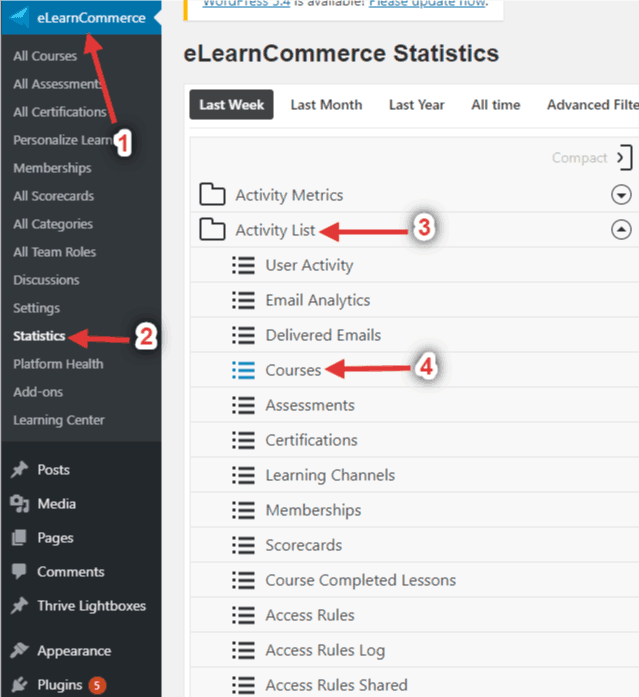
Task: Click the Pages icon in sidebar
Action: point(19,537)
